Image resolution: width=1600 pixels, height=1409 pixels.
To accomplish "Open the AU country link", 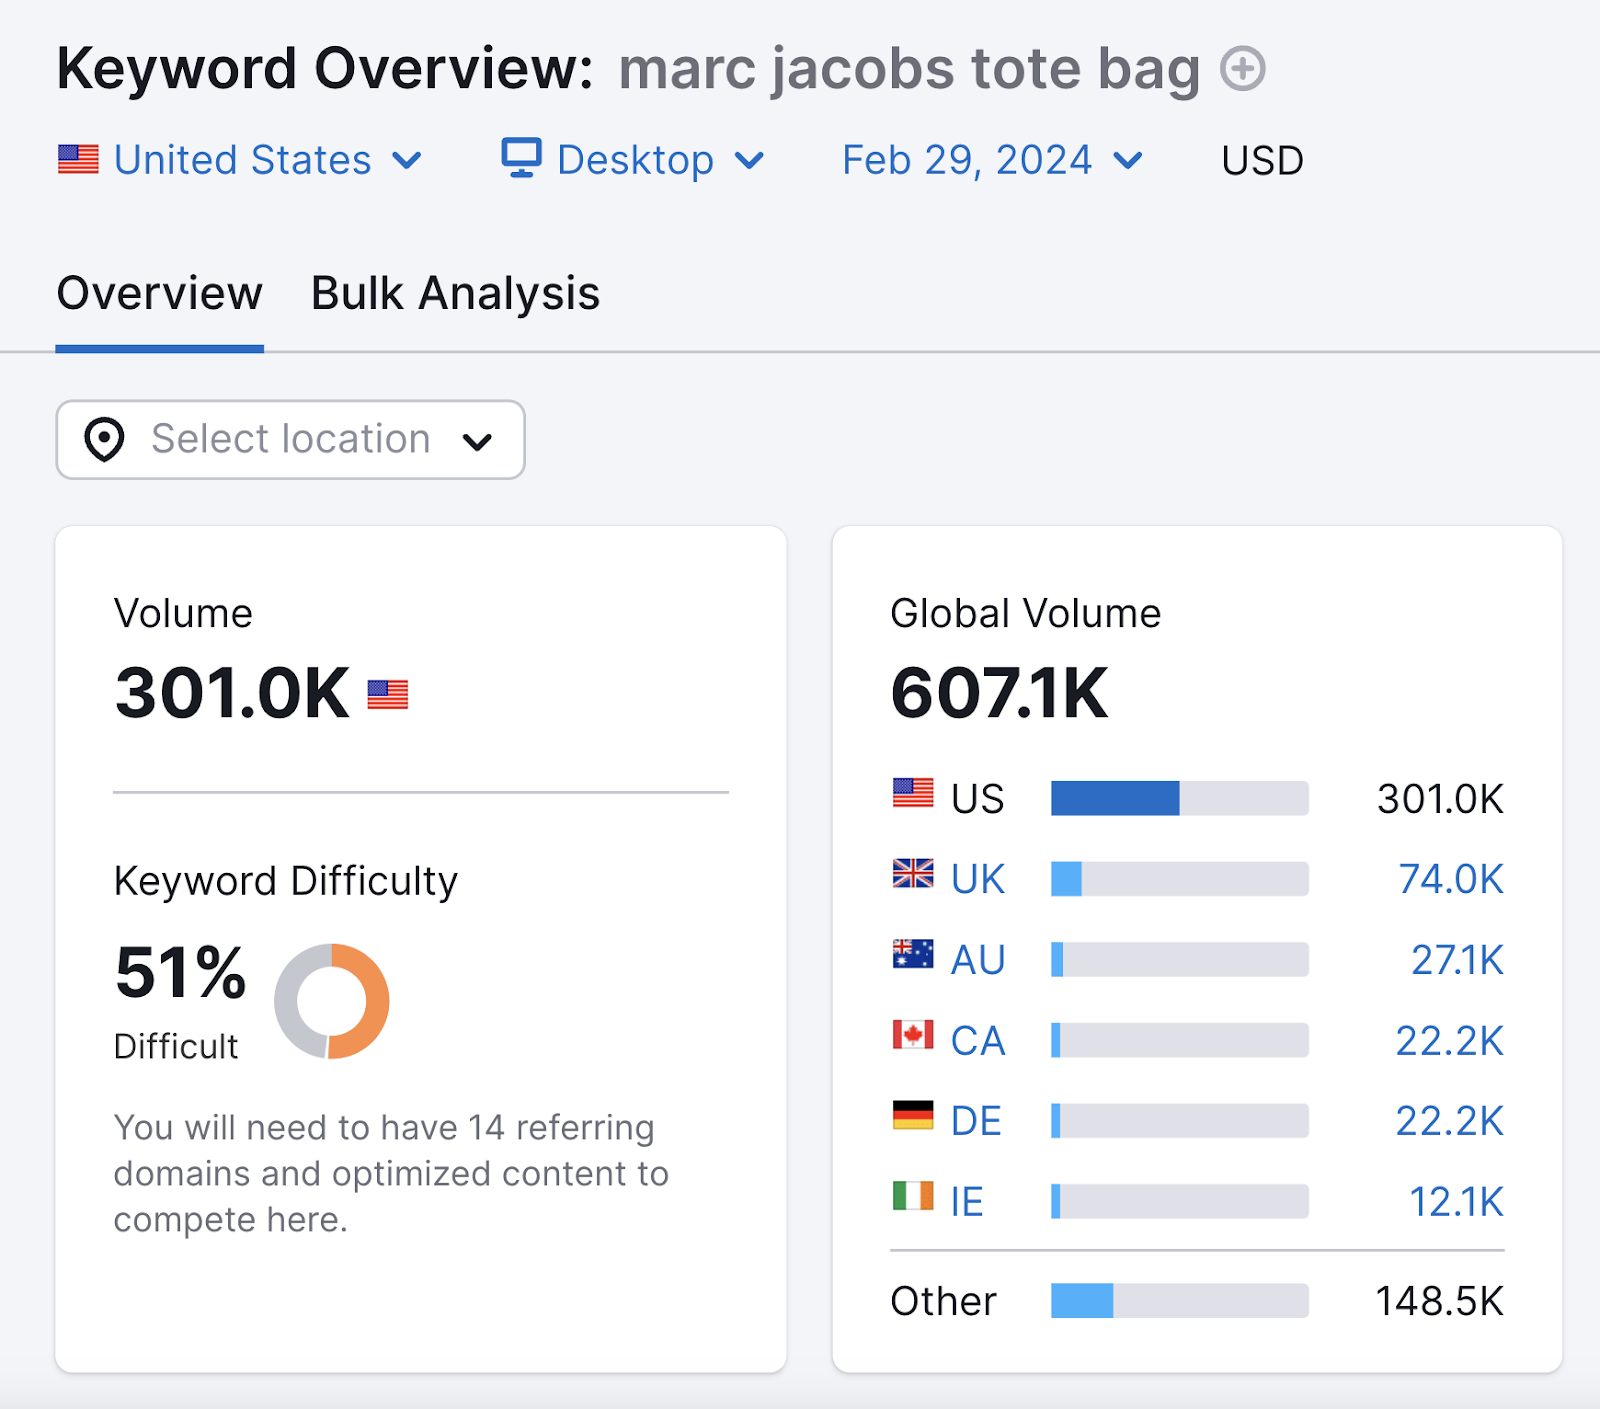I will (x=978, y=960).
